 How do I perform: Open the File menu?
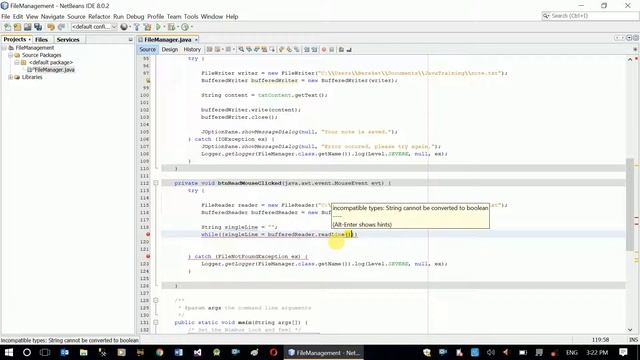[x=6, y=17]
